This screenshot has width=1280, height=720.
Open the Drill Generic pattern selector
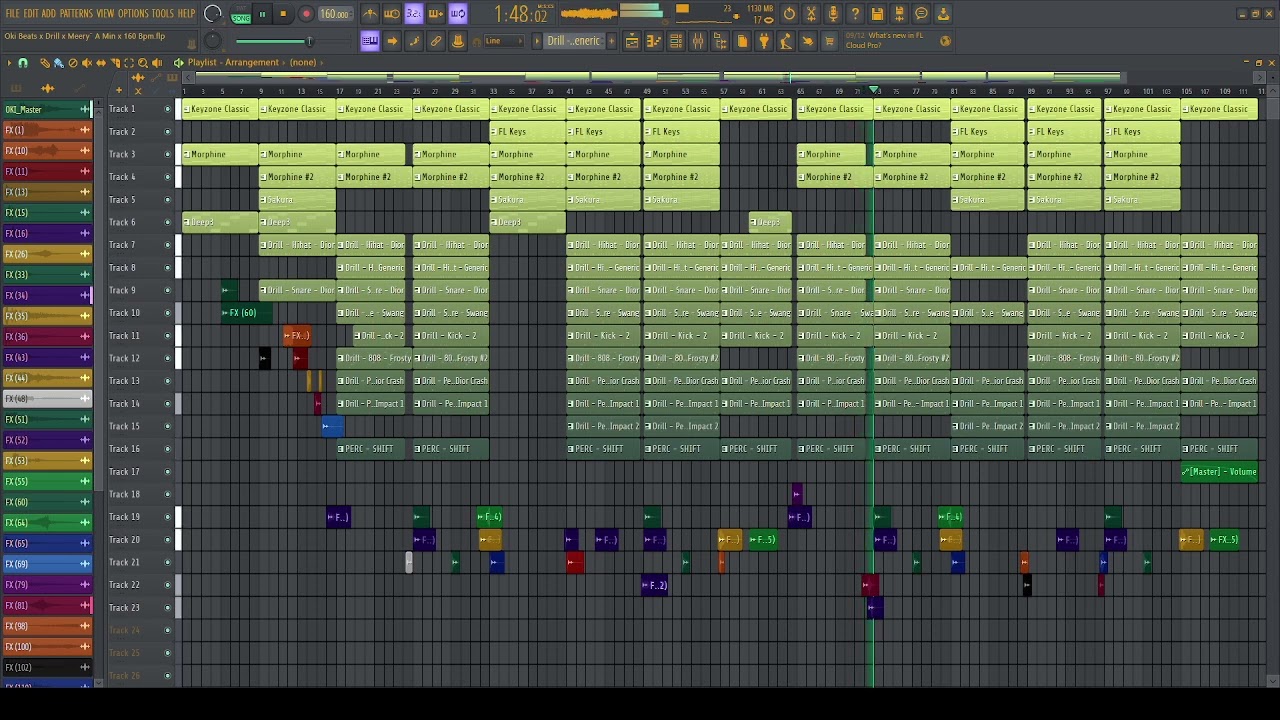(574, 41)
